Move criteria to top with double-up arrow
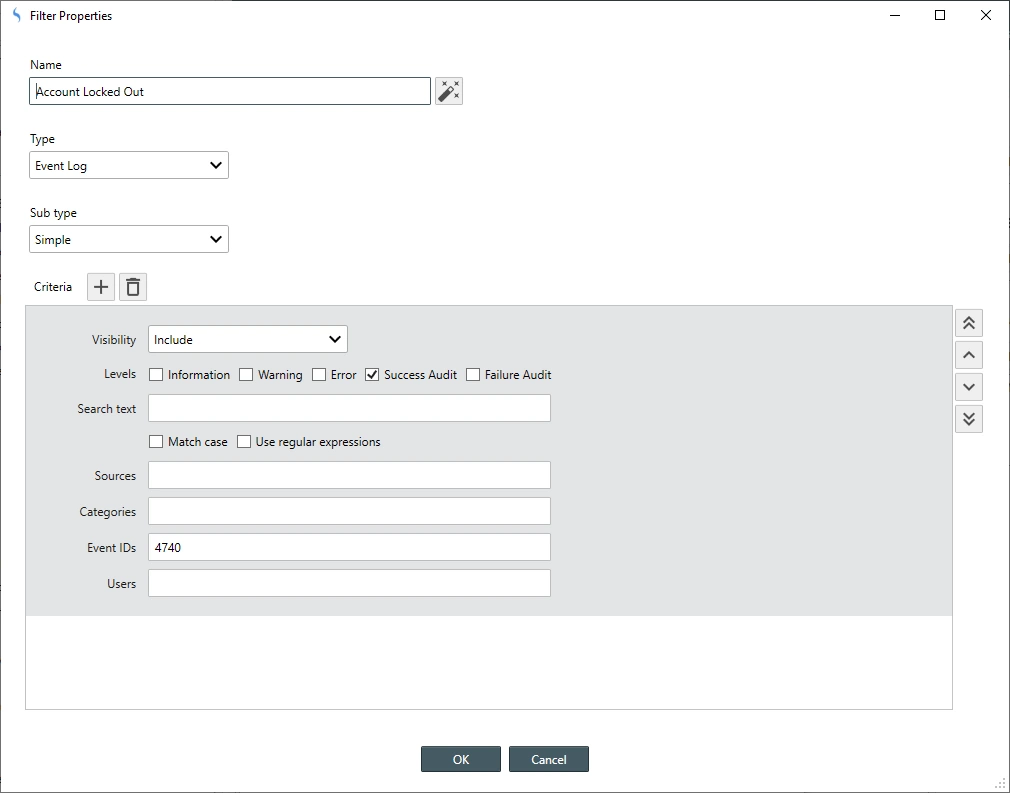Image resolution: width=1010 pixels, height=793 pixels. [968, 323]
